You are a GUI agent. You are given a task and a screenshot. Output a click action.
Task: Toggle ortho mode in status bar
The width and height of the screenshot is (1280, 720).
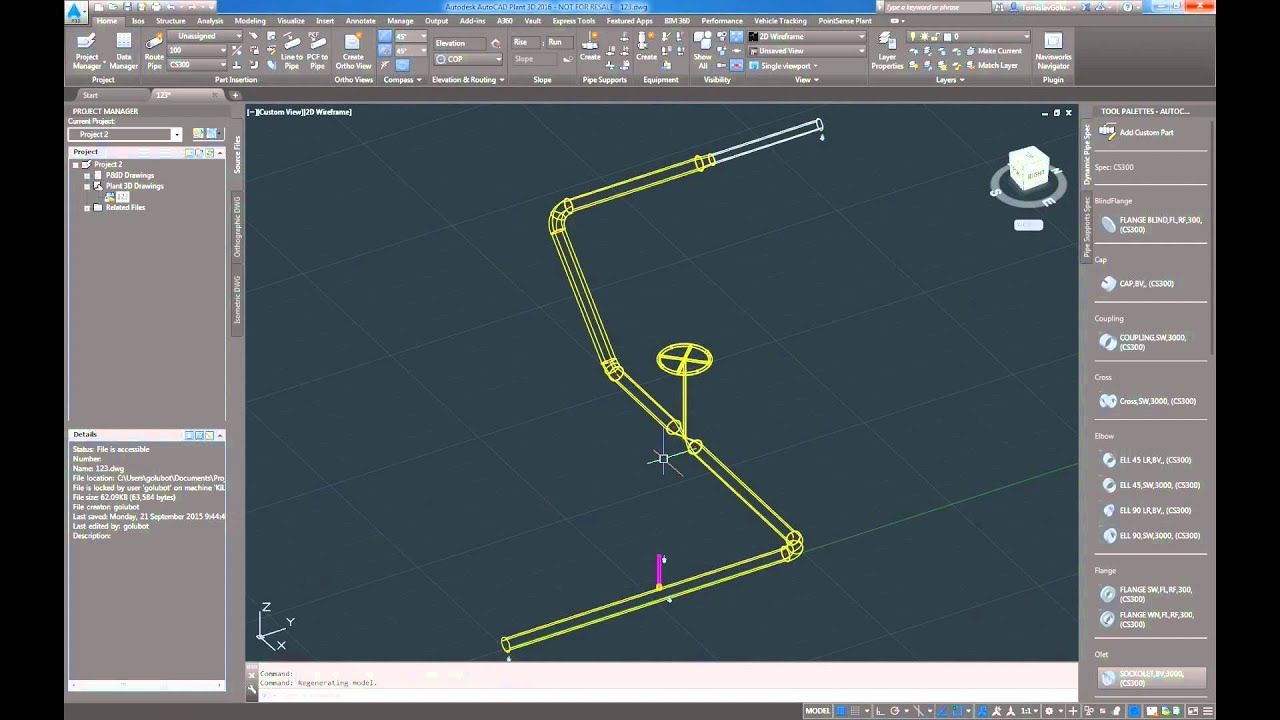[x=879, y=711]
